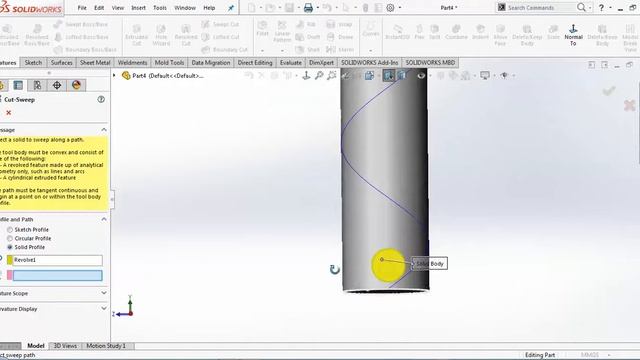Pin the menu bar with pushpin
Image resolution: width=640 pixels, height=360 pixels.
tap(231, 8)
